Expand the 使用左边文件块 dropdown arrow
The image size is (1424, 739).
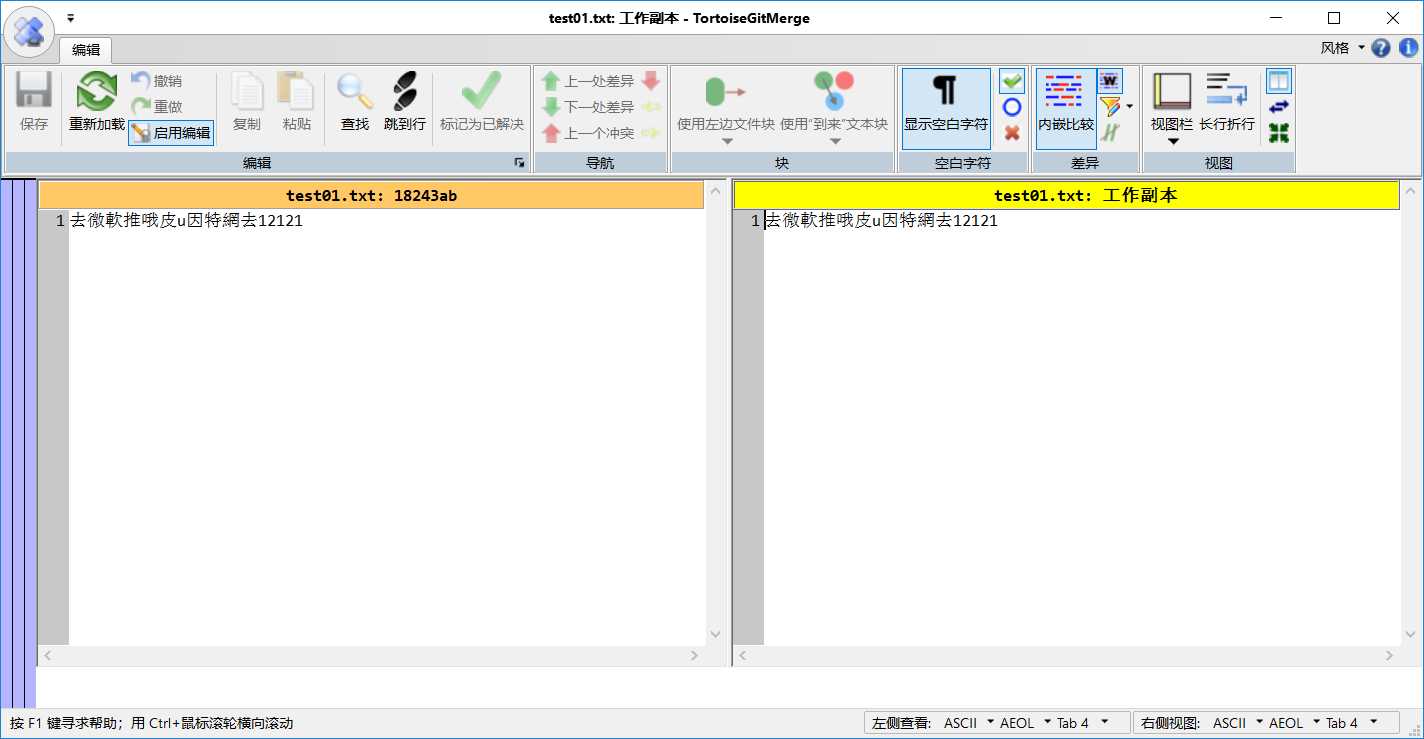pyautogui.click(x=727, y=141)
